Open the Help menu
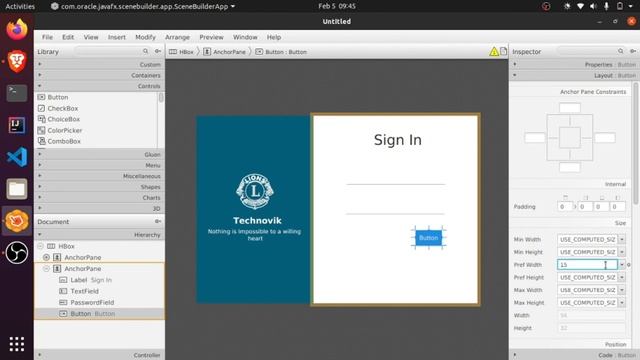This screenshot has width=640, height=360. [x=274, y=37]
